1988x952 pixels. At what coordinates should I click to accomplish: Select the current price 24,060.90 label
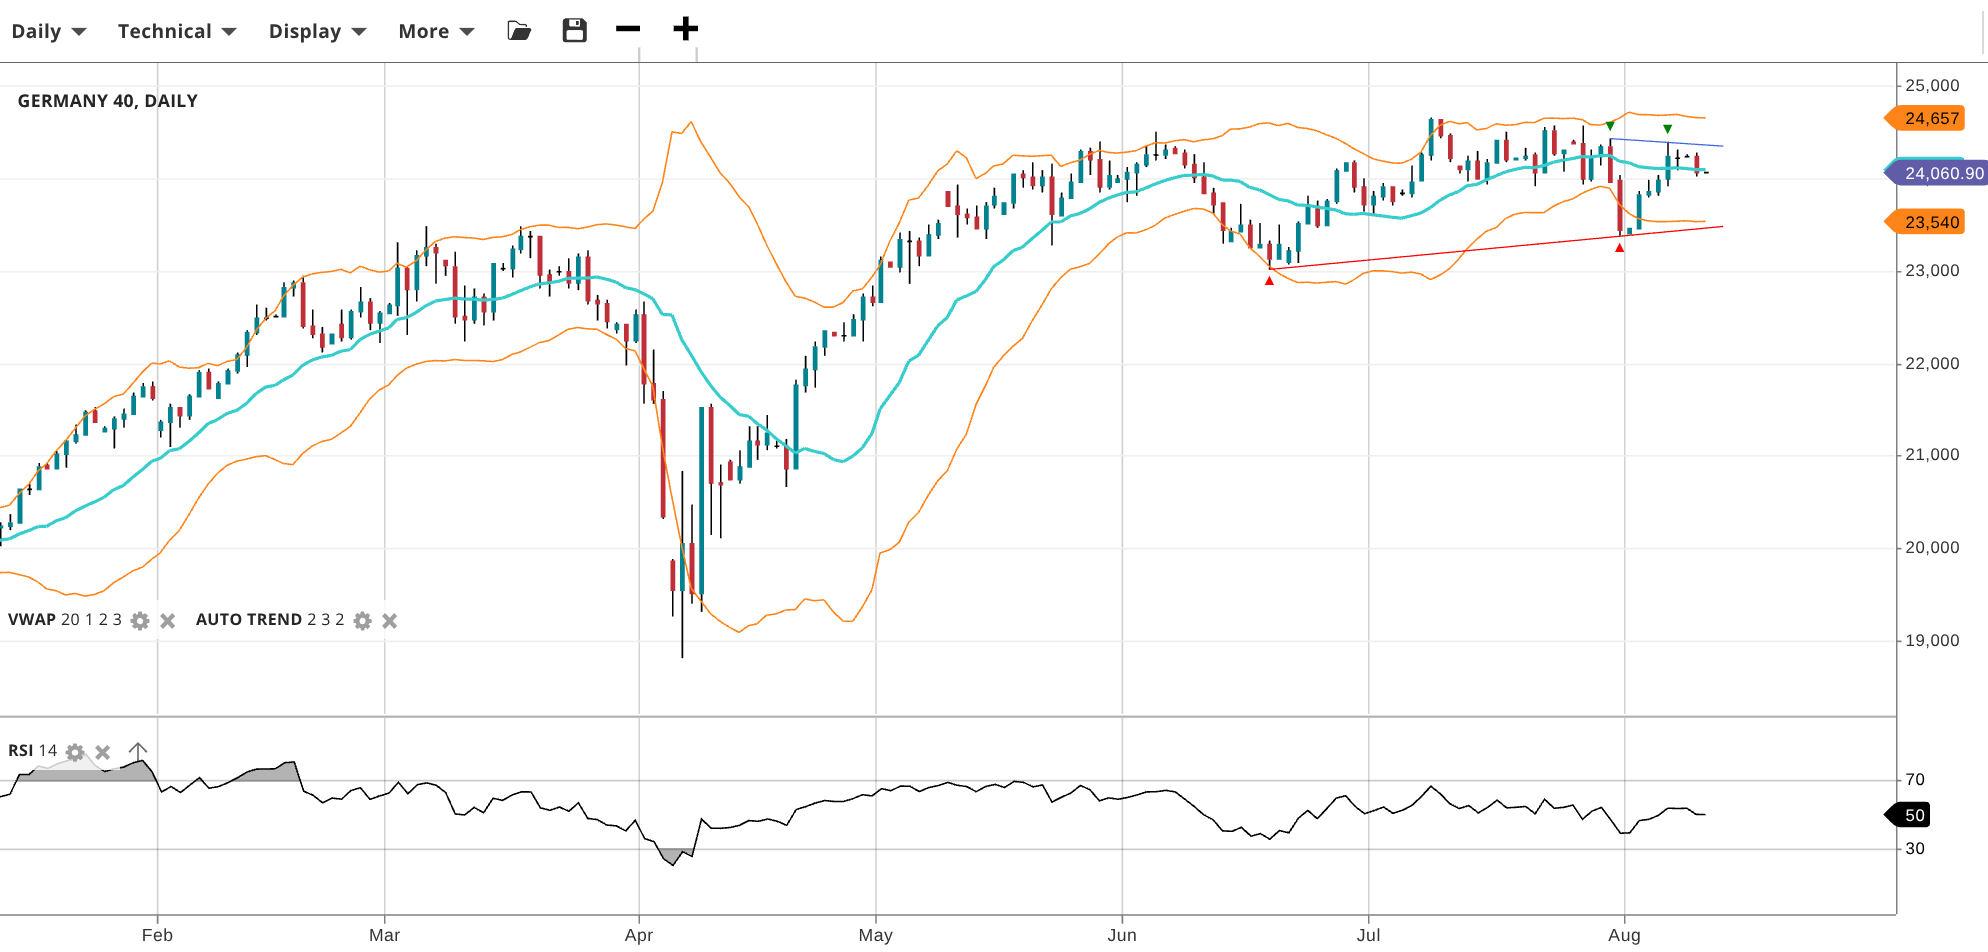point(1941,173)
